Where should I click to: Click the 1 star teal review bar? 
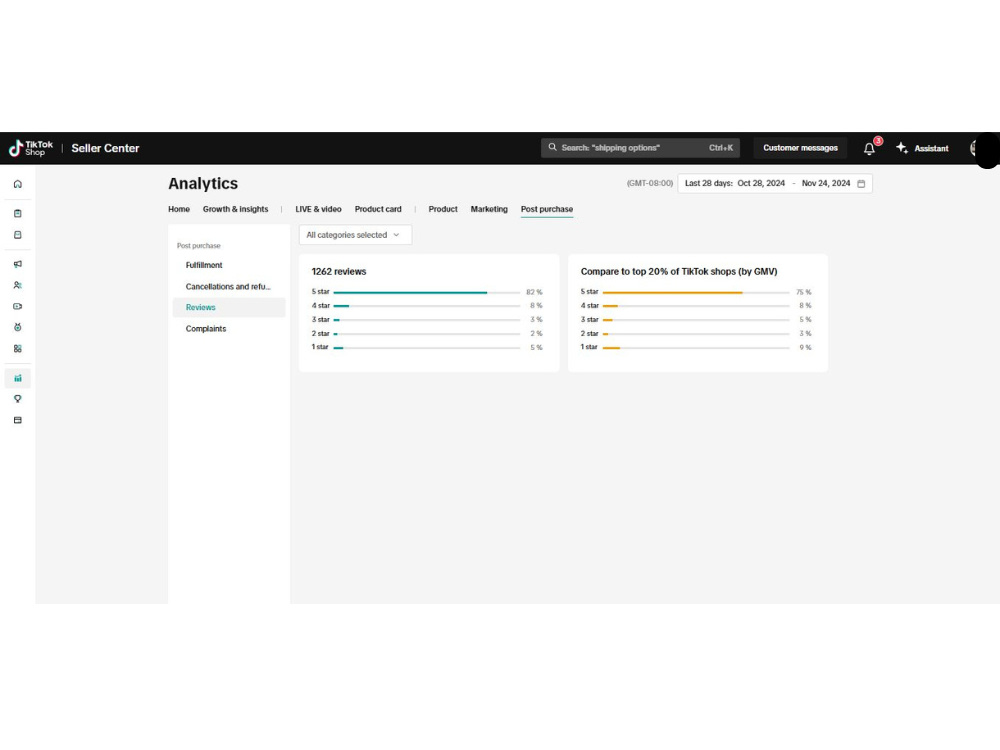[x=339, y=348]
